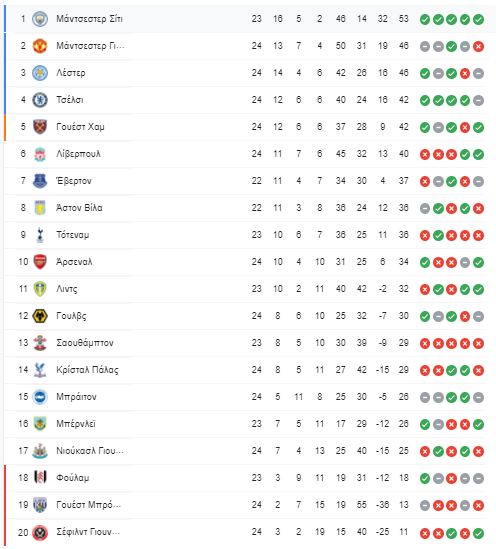Select the Άστον Βίλα team name
496x549 pixels.
coord(79,208)
